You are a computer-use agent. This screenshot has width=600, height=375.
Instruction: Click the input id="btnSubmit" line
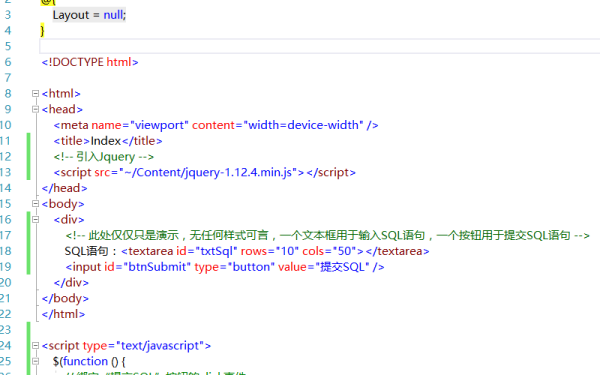(225, 267)
